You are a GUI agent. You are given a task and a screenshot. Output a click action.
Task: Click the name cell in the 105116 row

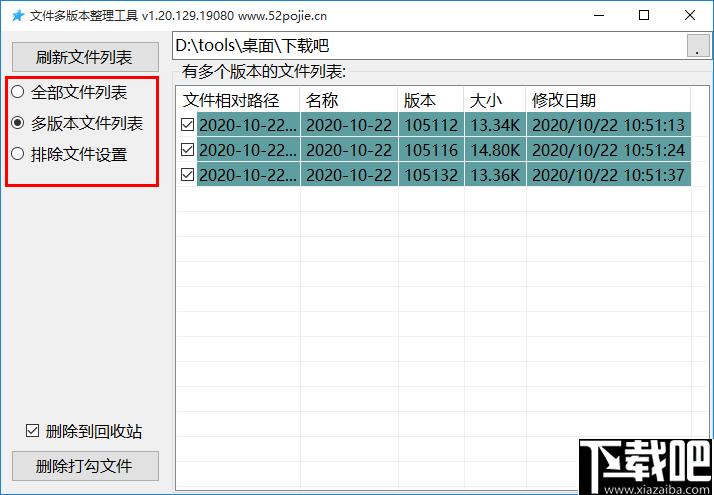(349, 150)
